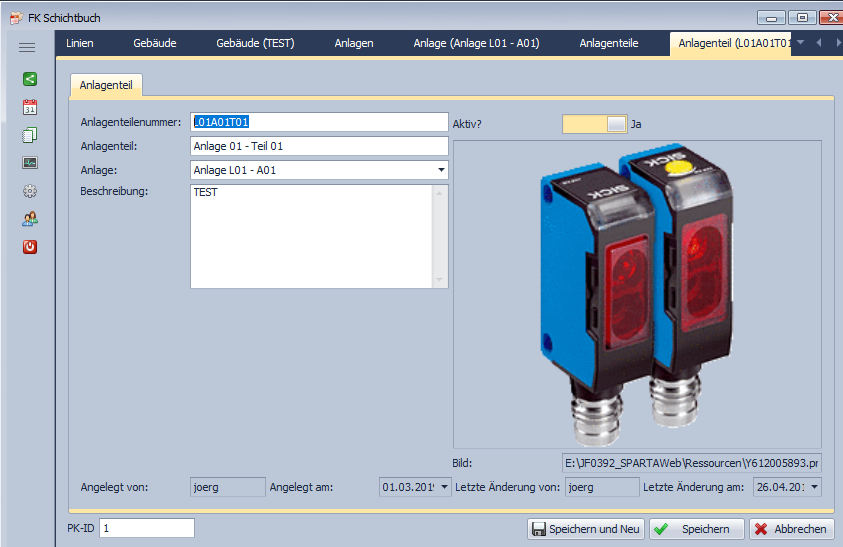Click the green share icon in sidebar

pos(30,79)
